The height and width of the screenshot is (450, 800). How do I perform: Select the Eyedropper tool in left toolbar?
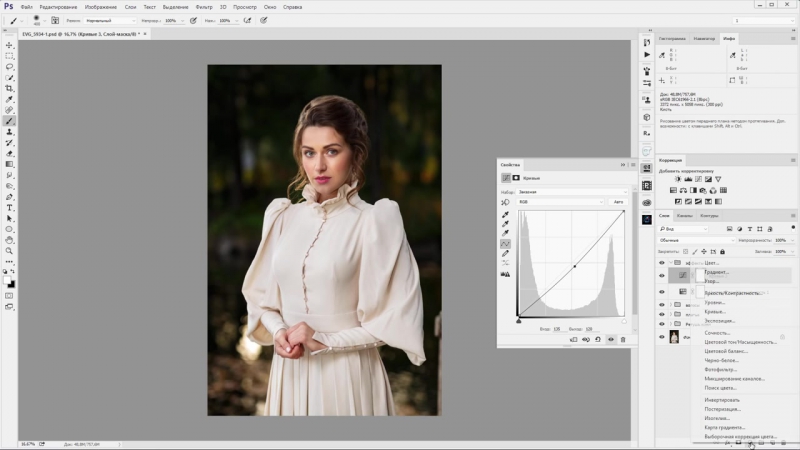click(x=9, y=99)
